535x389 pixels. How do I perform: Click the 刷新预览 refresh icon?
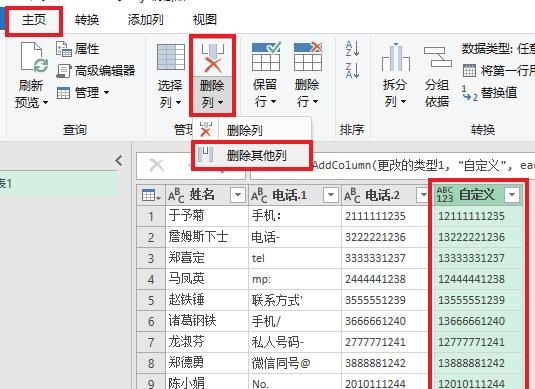tap(33, 58)
